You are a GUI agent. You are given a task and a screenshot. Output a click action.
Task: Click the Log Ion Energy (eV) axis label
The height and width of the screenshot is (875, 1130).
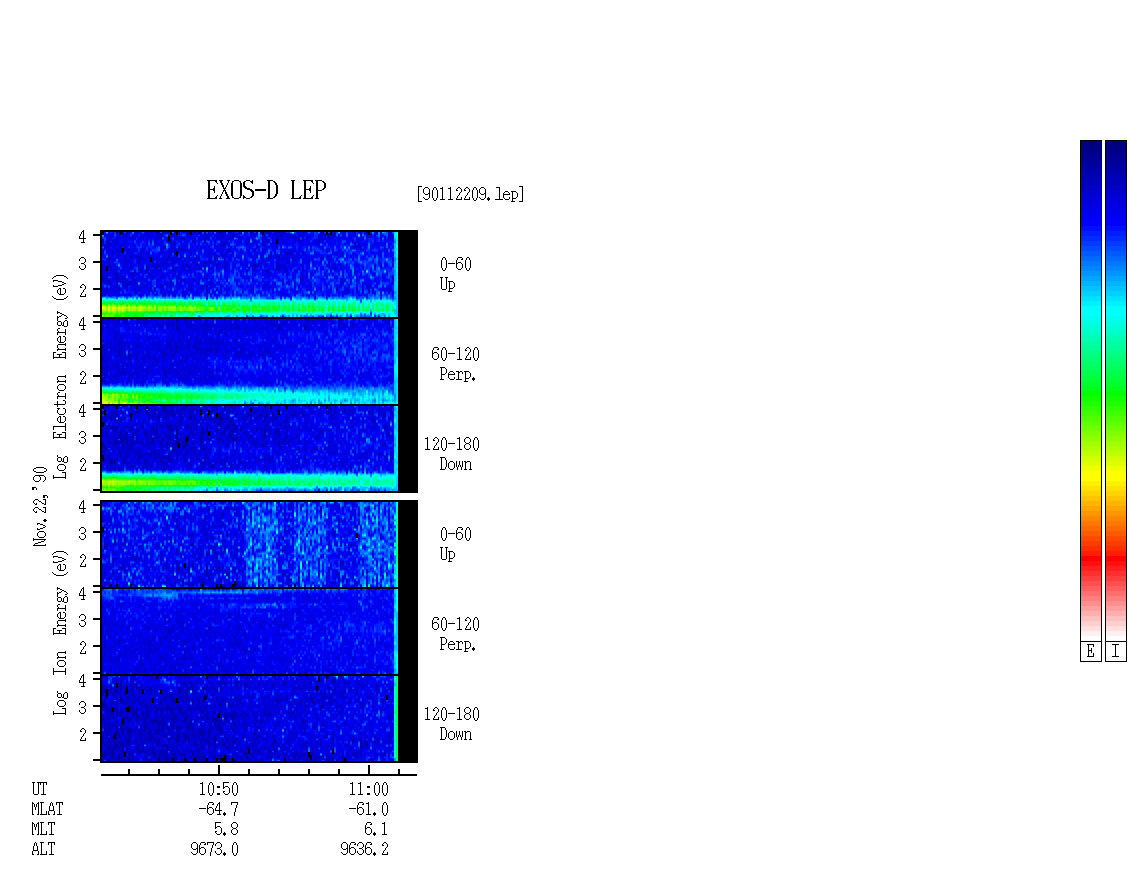pos(60,633)
